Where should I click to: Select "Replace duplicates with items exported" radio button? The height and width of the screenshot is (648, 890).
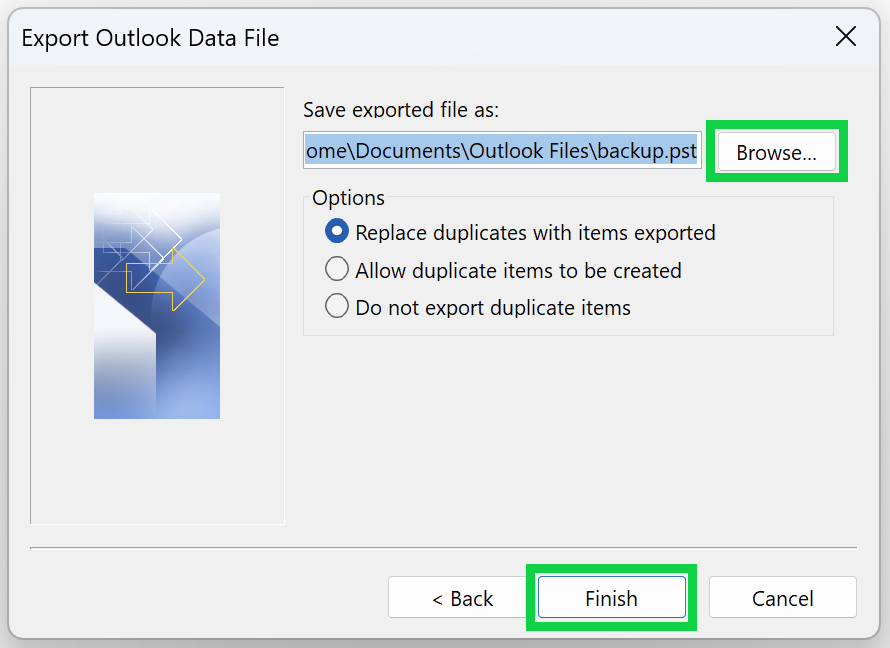337,232
